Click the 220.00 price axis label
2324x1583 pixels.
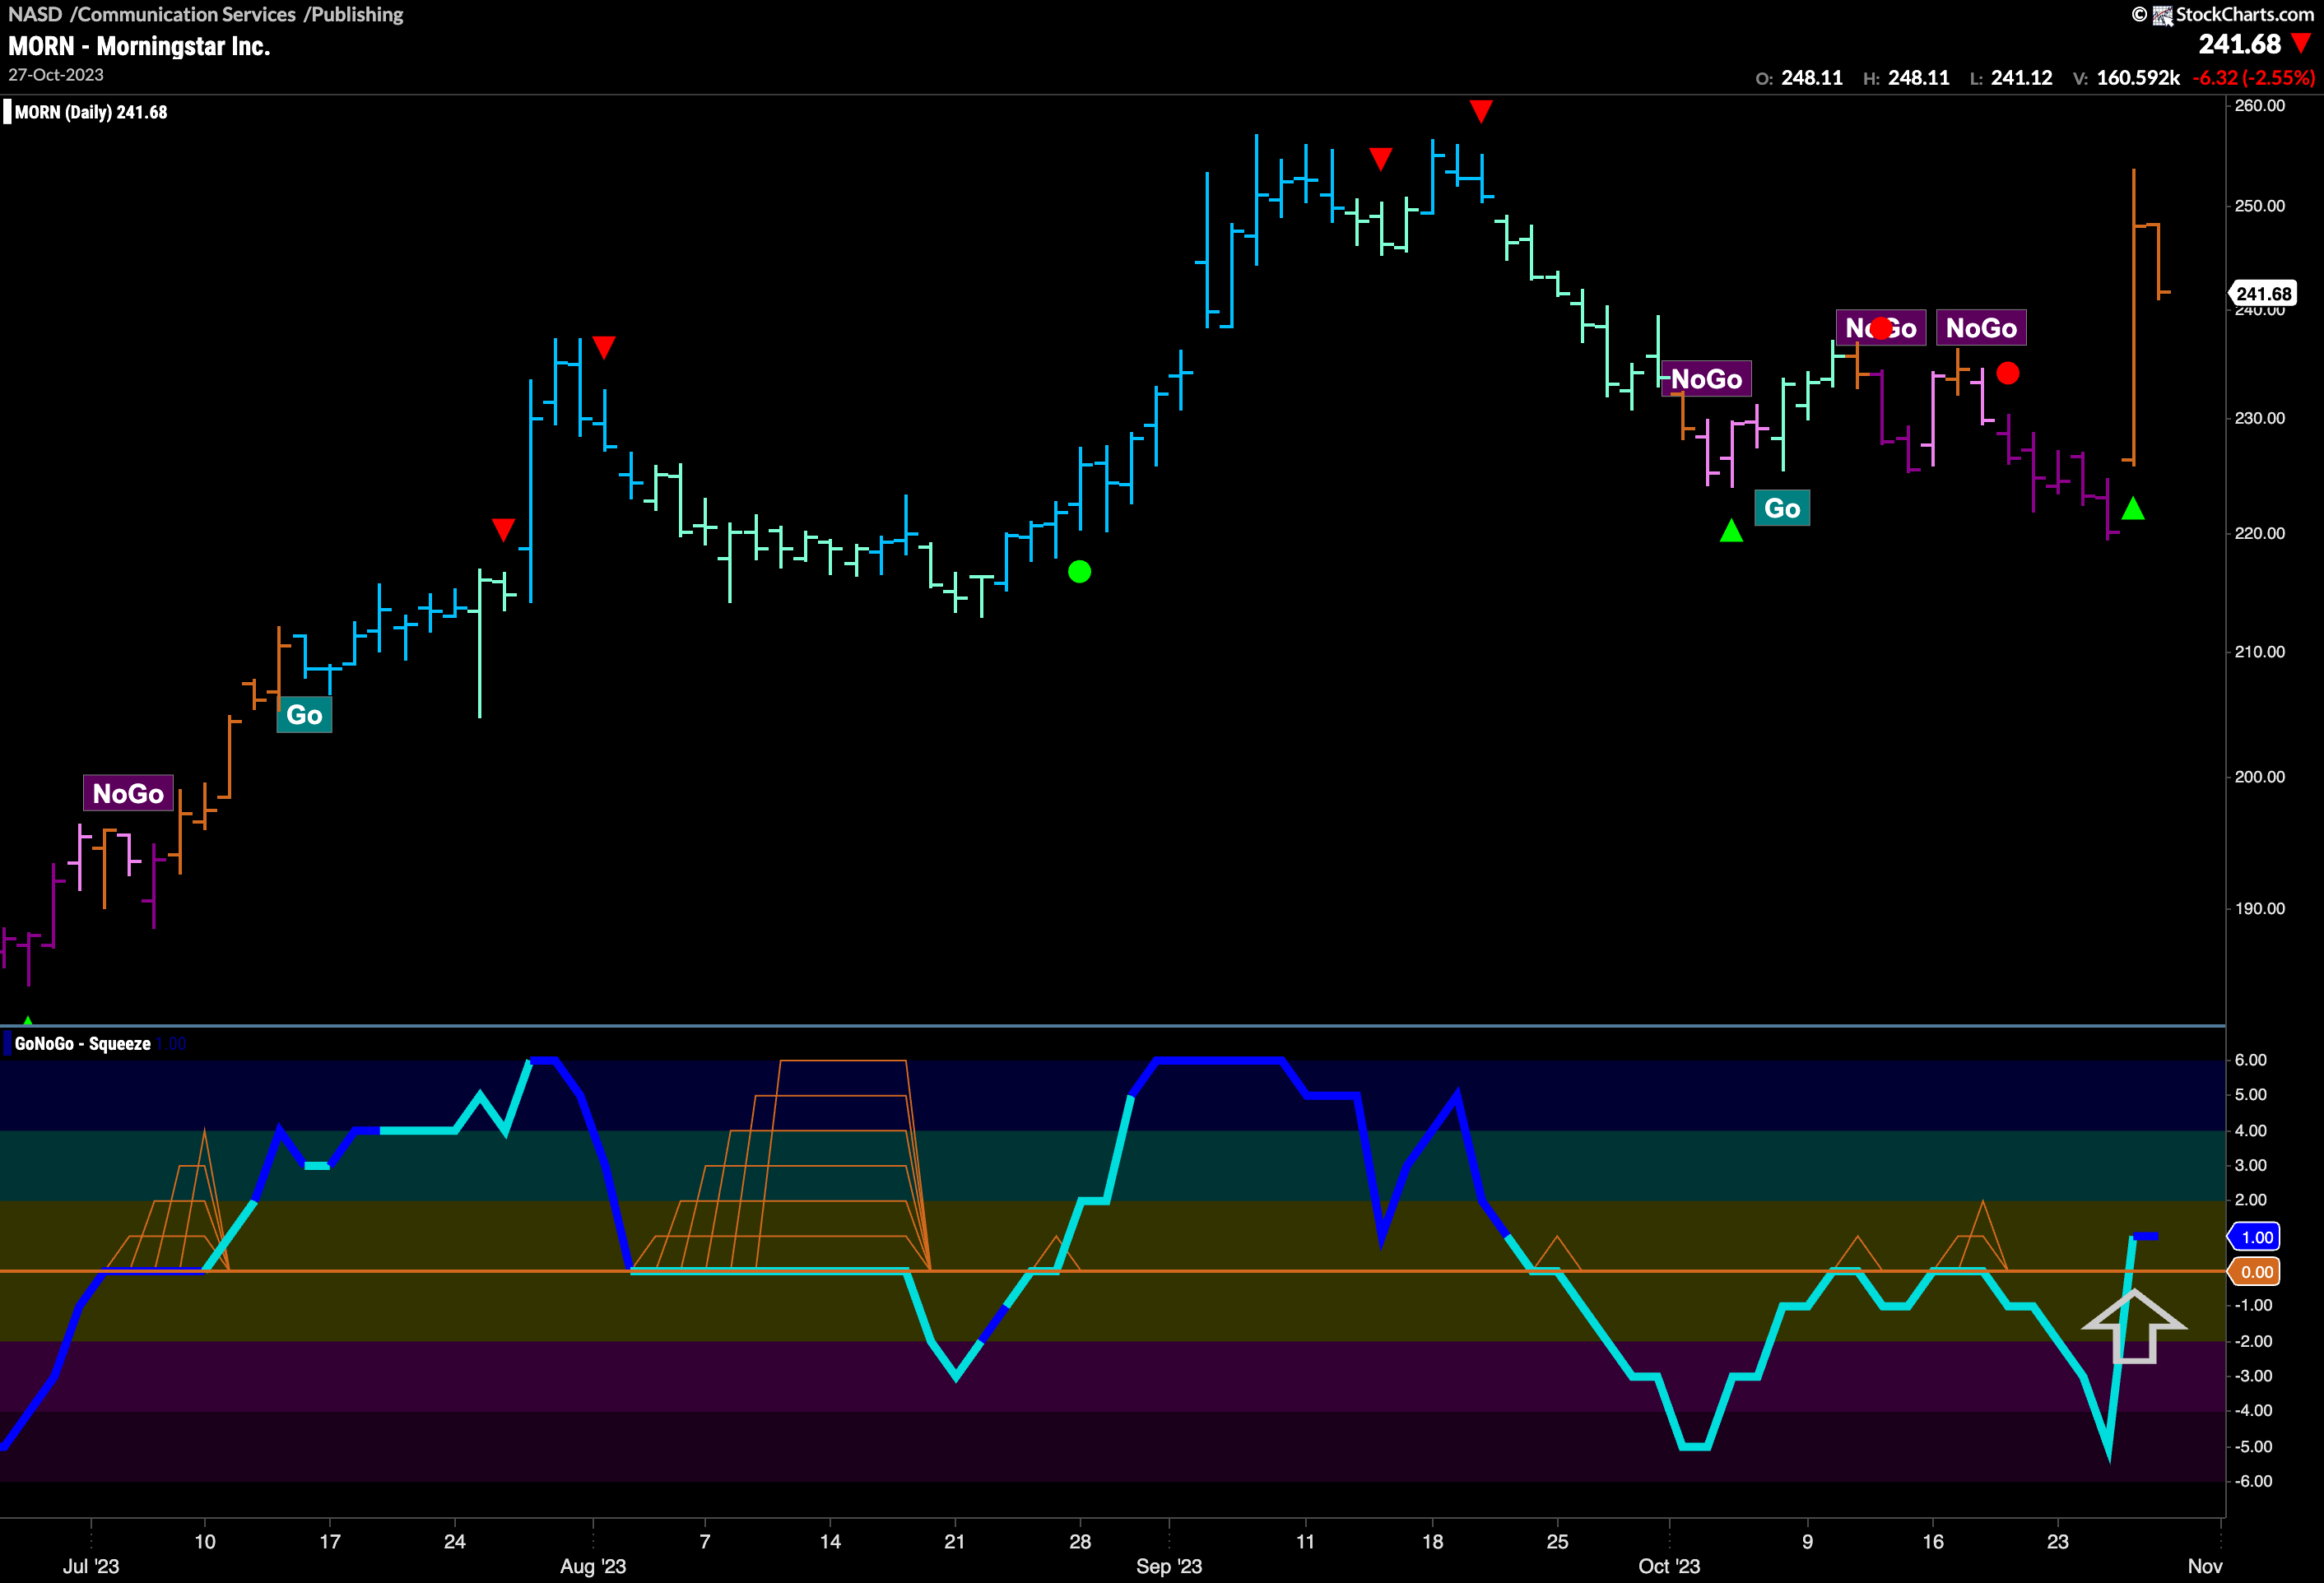[x=2260, y=533]
